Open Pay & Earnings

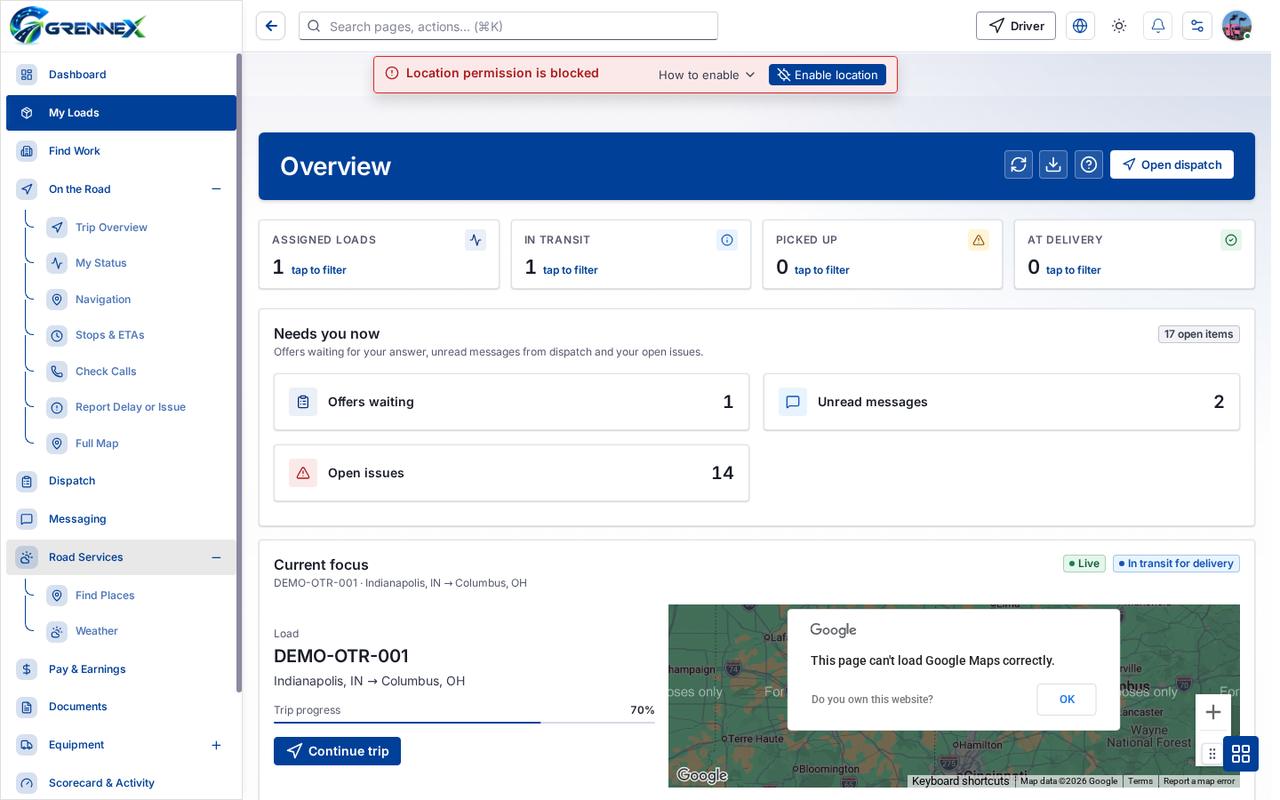pos(121,669)
